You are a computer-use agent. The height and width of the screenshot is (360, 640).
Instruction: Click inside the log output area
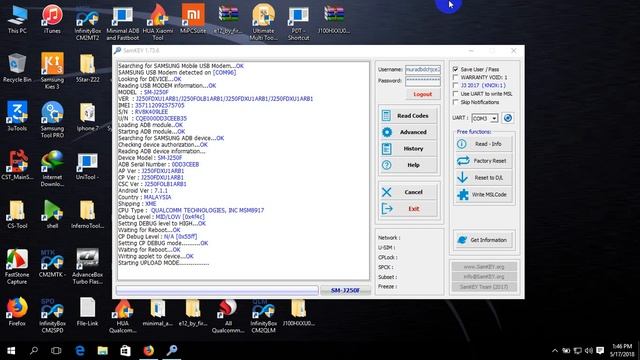point(243,171)
